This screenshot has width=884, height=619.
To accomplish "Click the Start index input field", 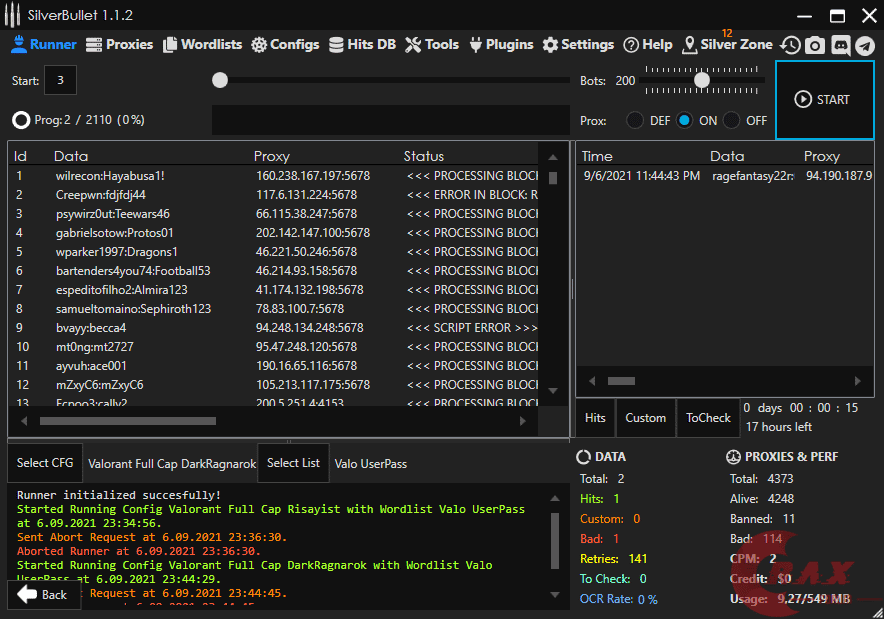I will [61, 80].
